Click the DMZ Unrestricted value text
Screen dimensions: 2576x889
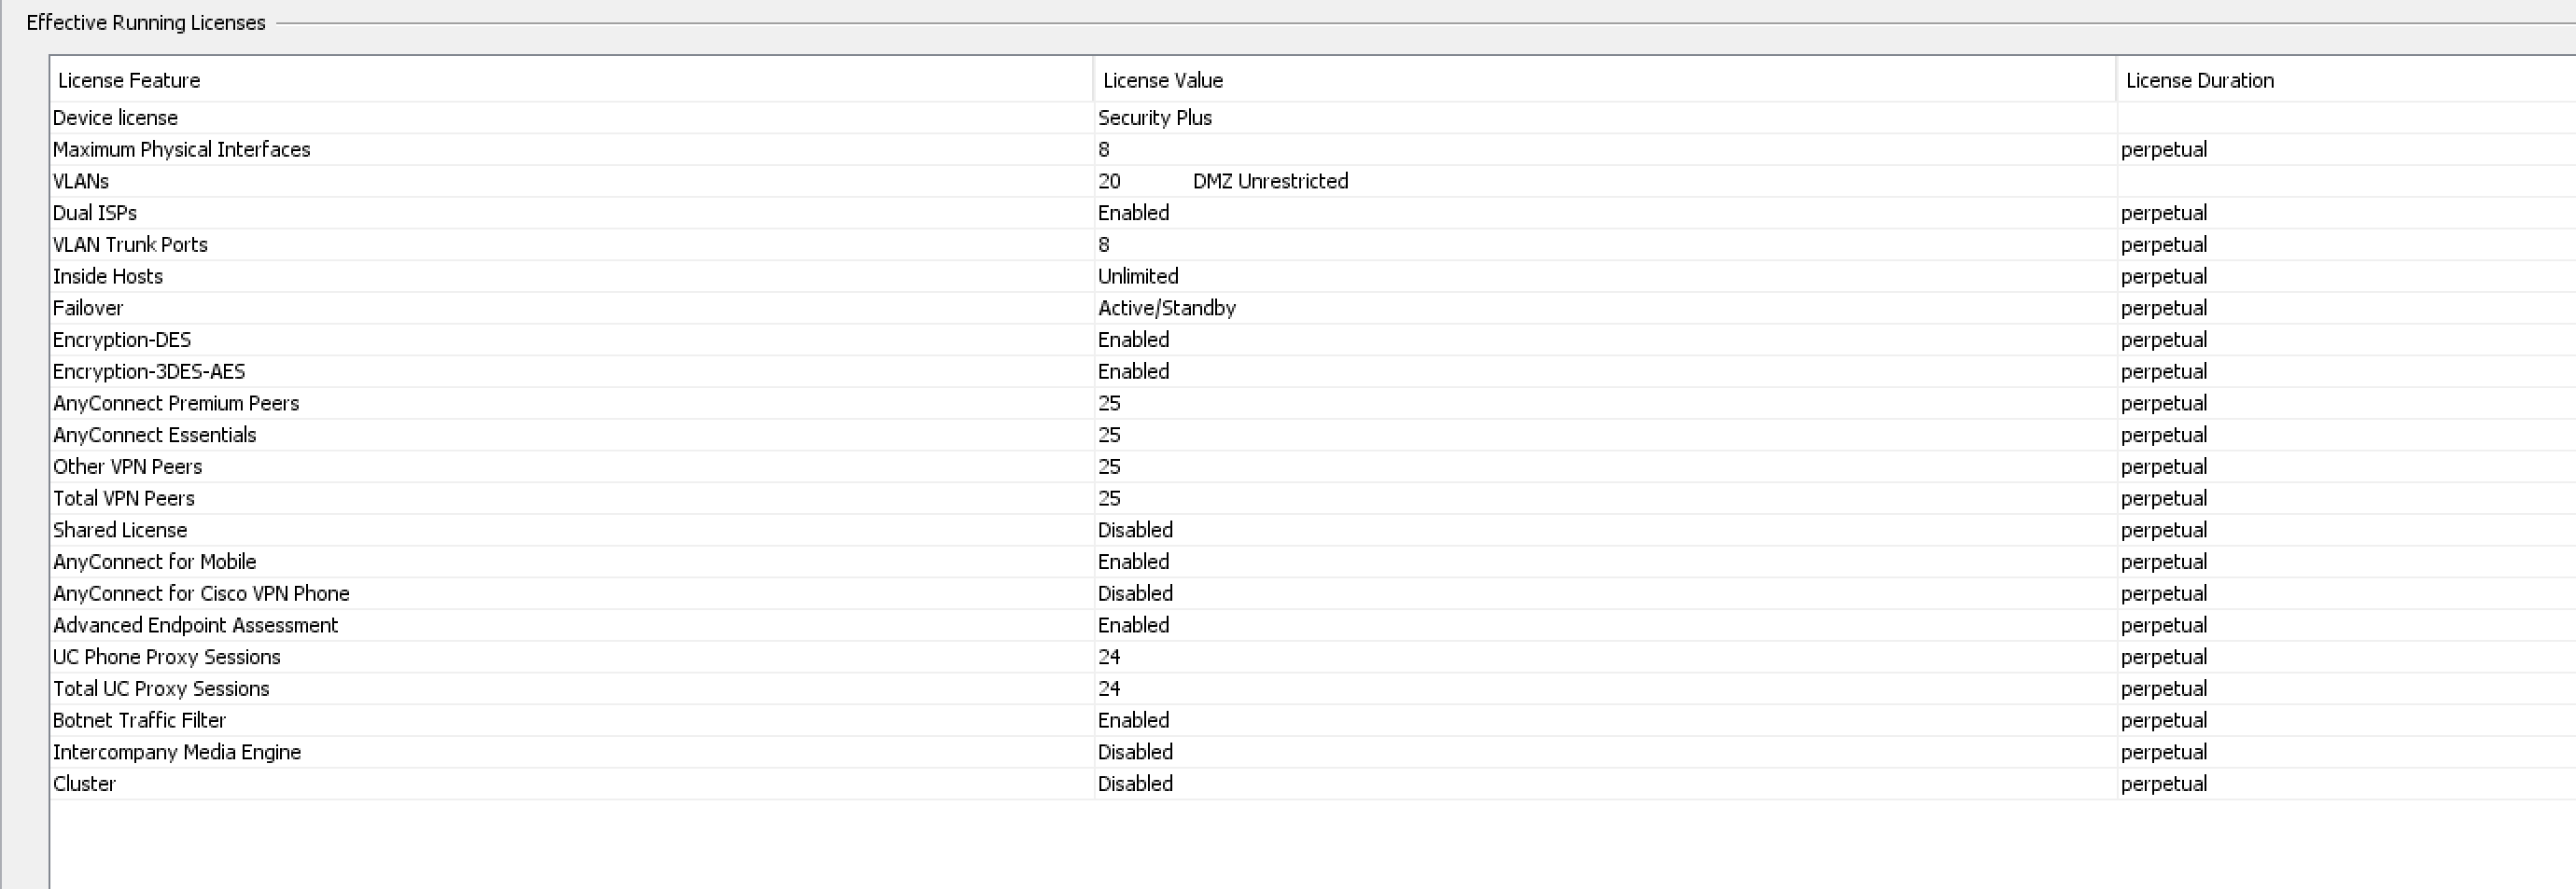pyautogui.click(x=1270, y=181)
